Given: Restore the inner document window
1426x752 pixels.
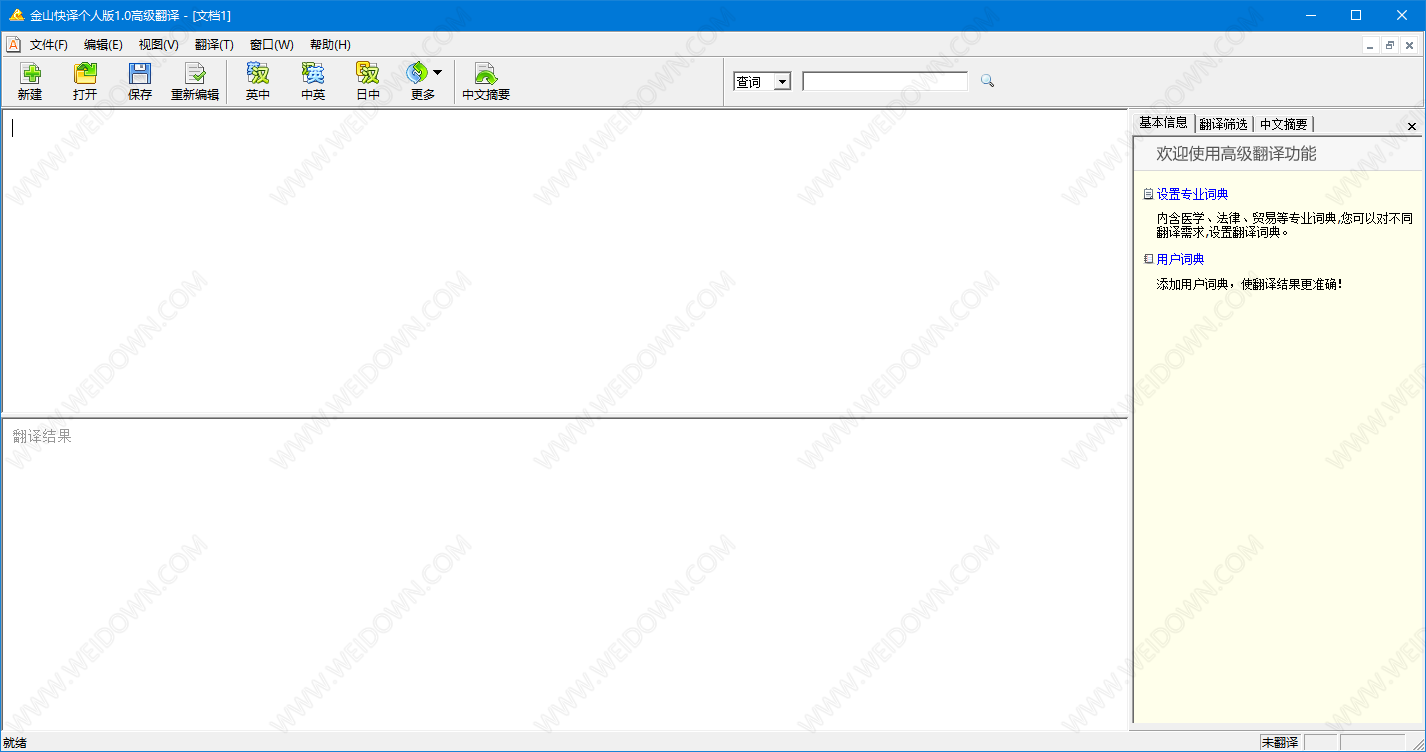Looking at the screenshot, I should pyautogui.click(x=1390, y=45).
